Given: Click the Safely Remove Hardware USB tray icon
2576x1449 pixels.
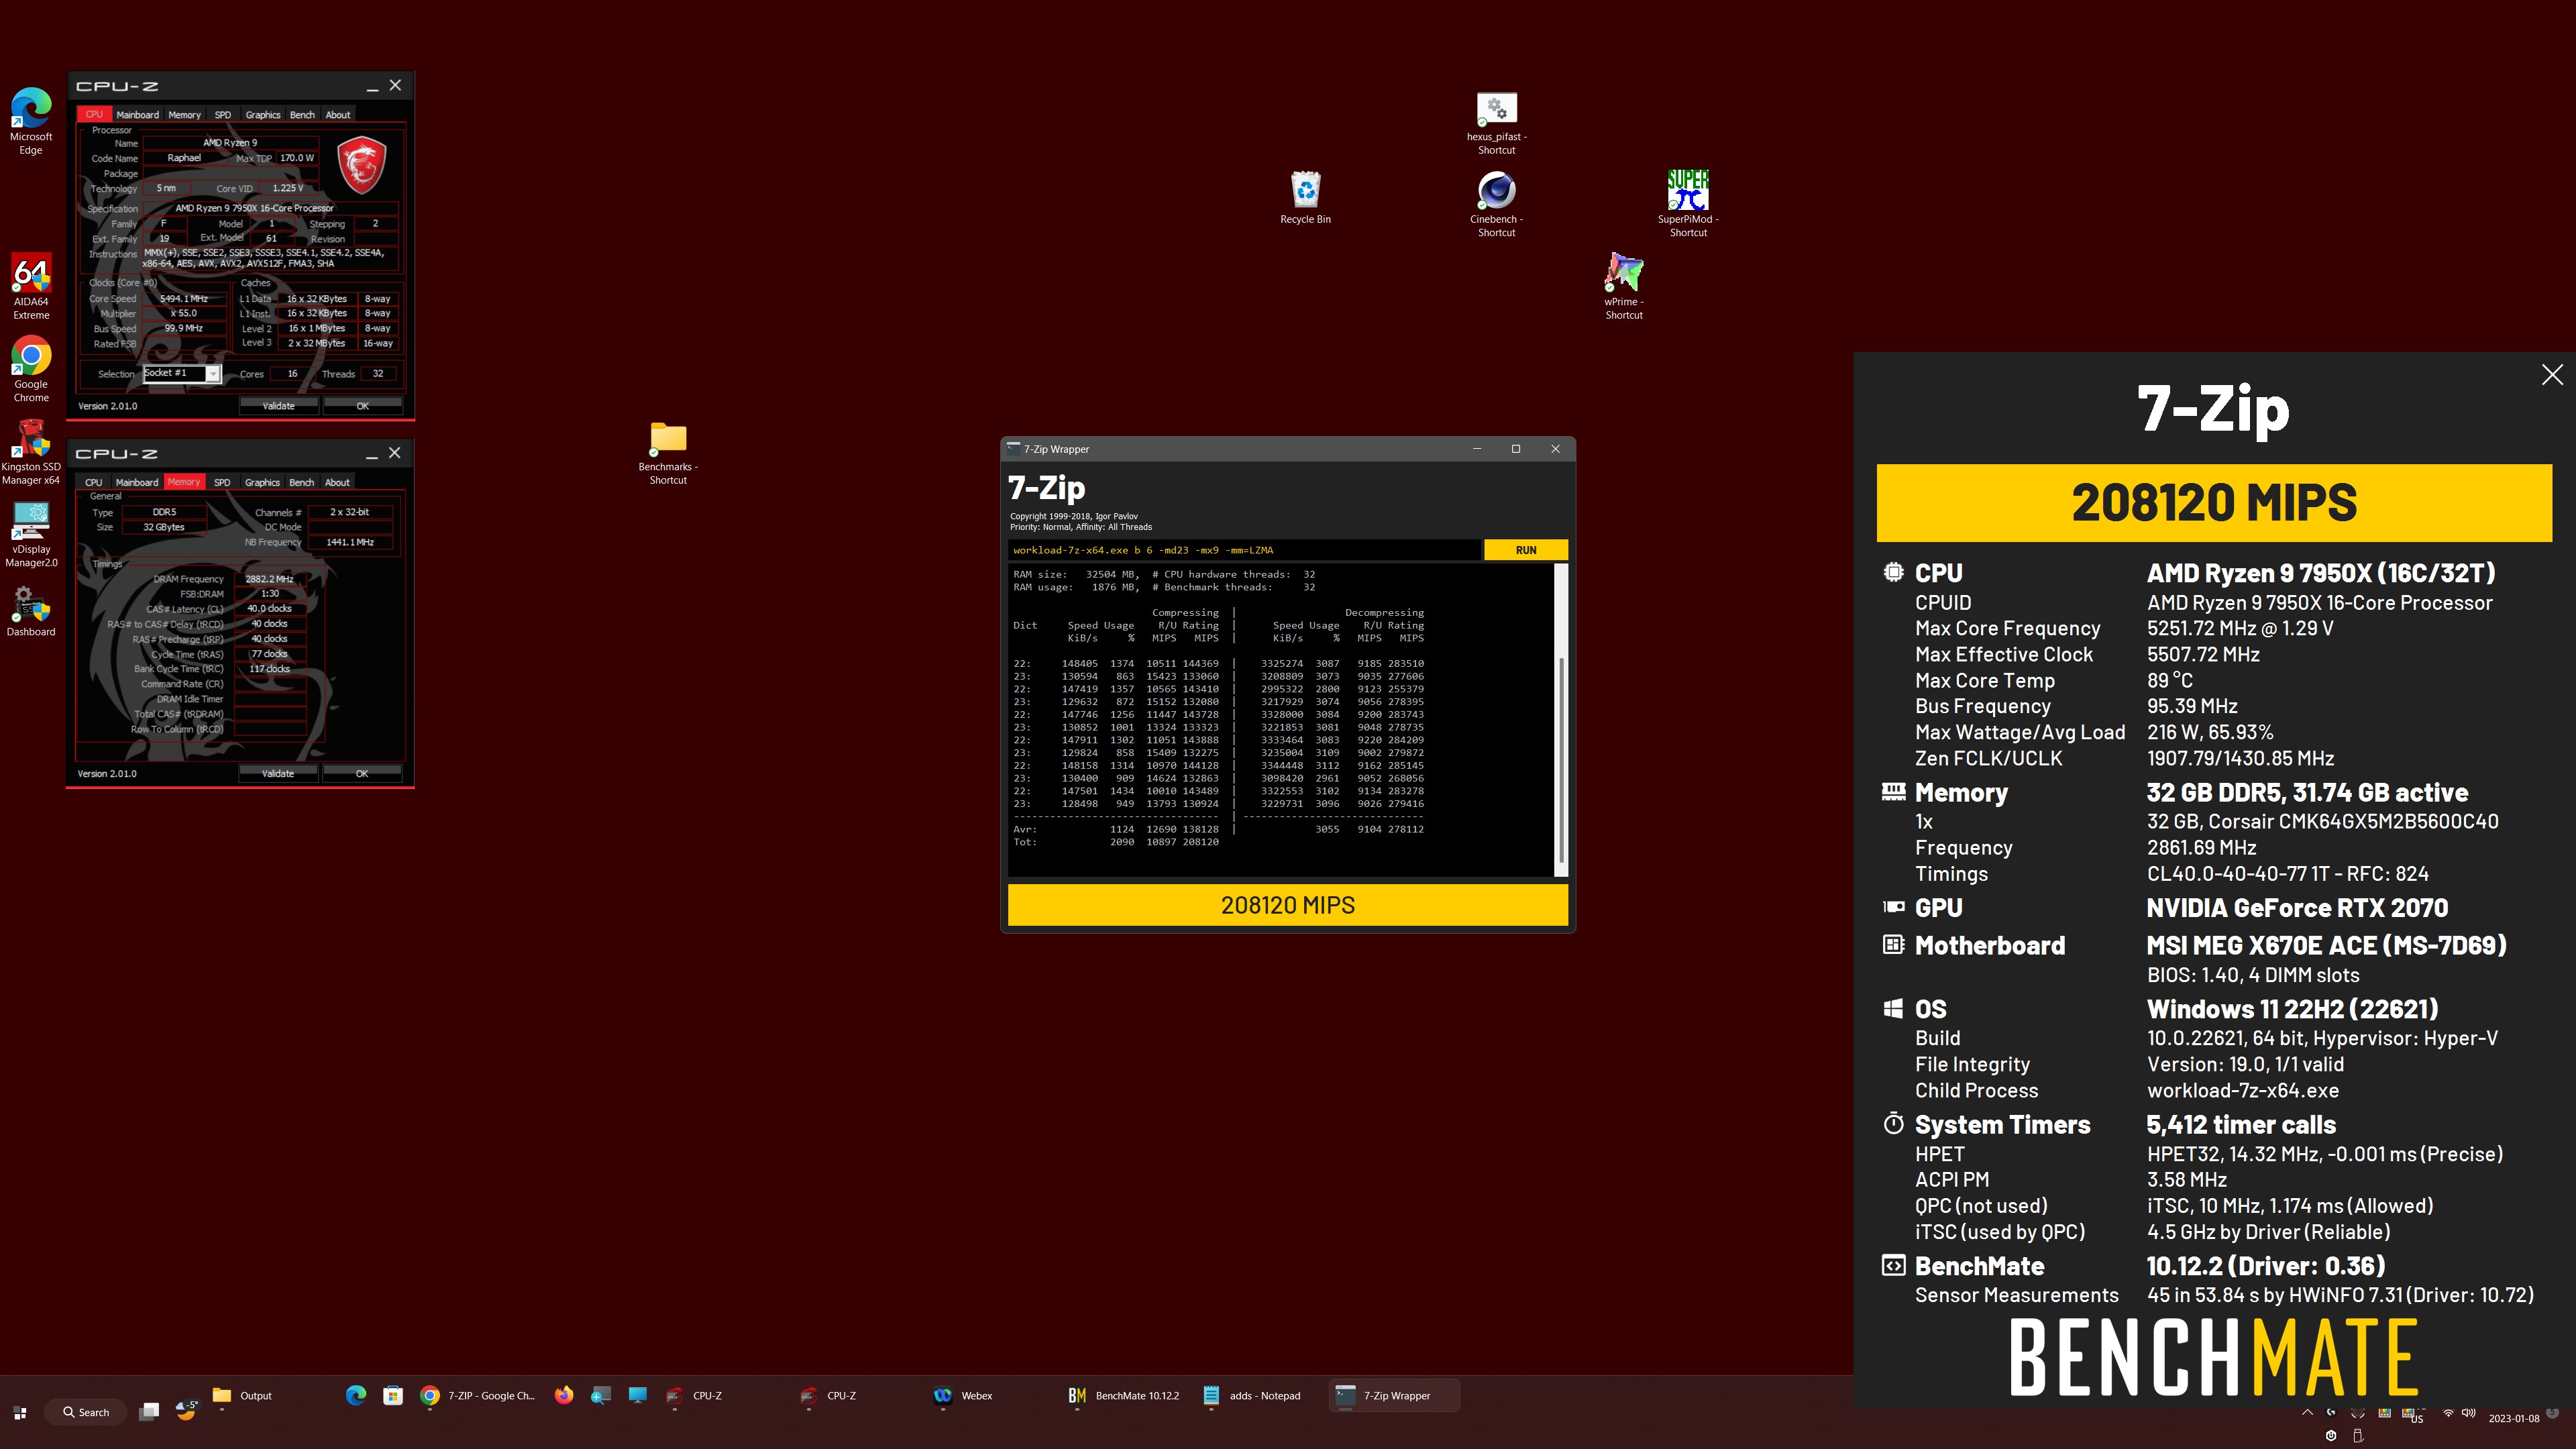Looking at the screenshot, I should tap(2358, 1436).
